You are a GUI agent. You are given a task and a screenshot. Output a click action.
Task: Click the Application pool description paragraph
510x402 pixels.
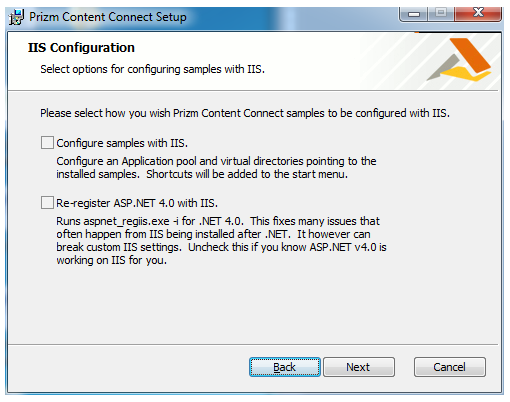[x=216, y=168]
